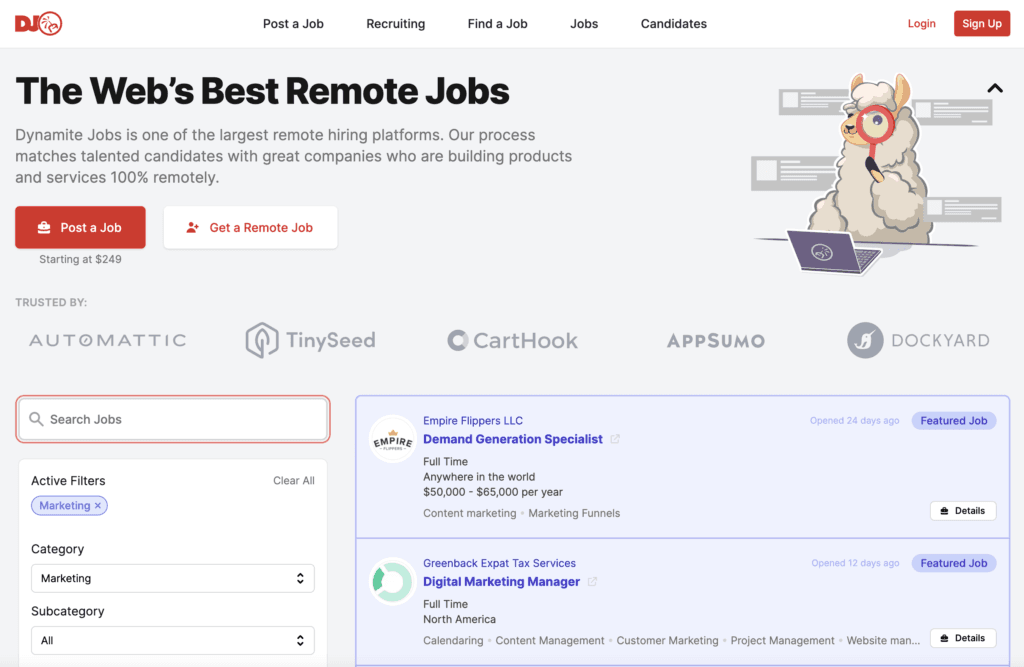Open Demand Generation Specialist job title
This screenshot has height=667, width=1024.
[513, 439]
